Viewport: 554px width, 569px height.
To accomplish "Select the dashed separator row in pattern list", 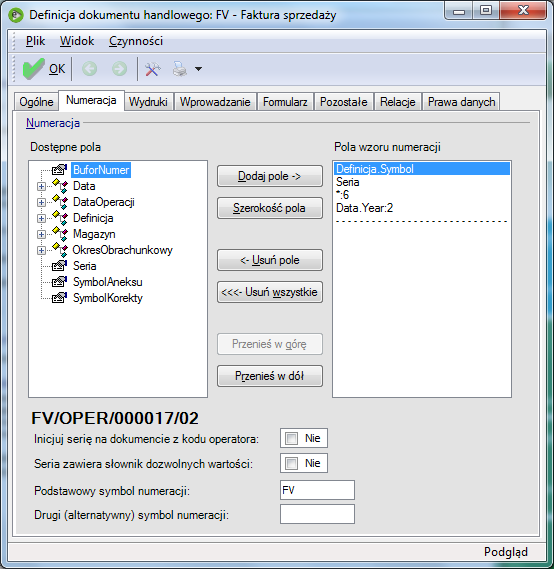I will [x=422, y=221].
